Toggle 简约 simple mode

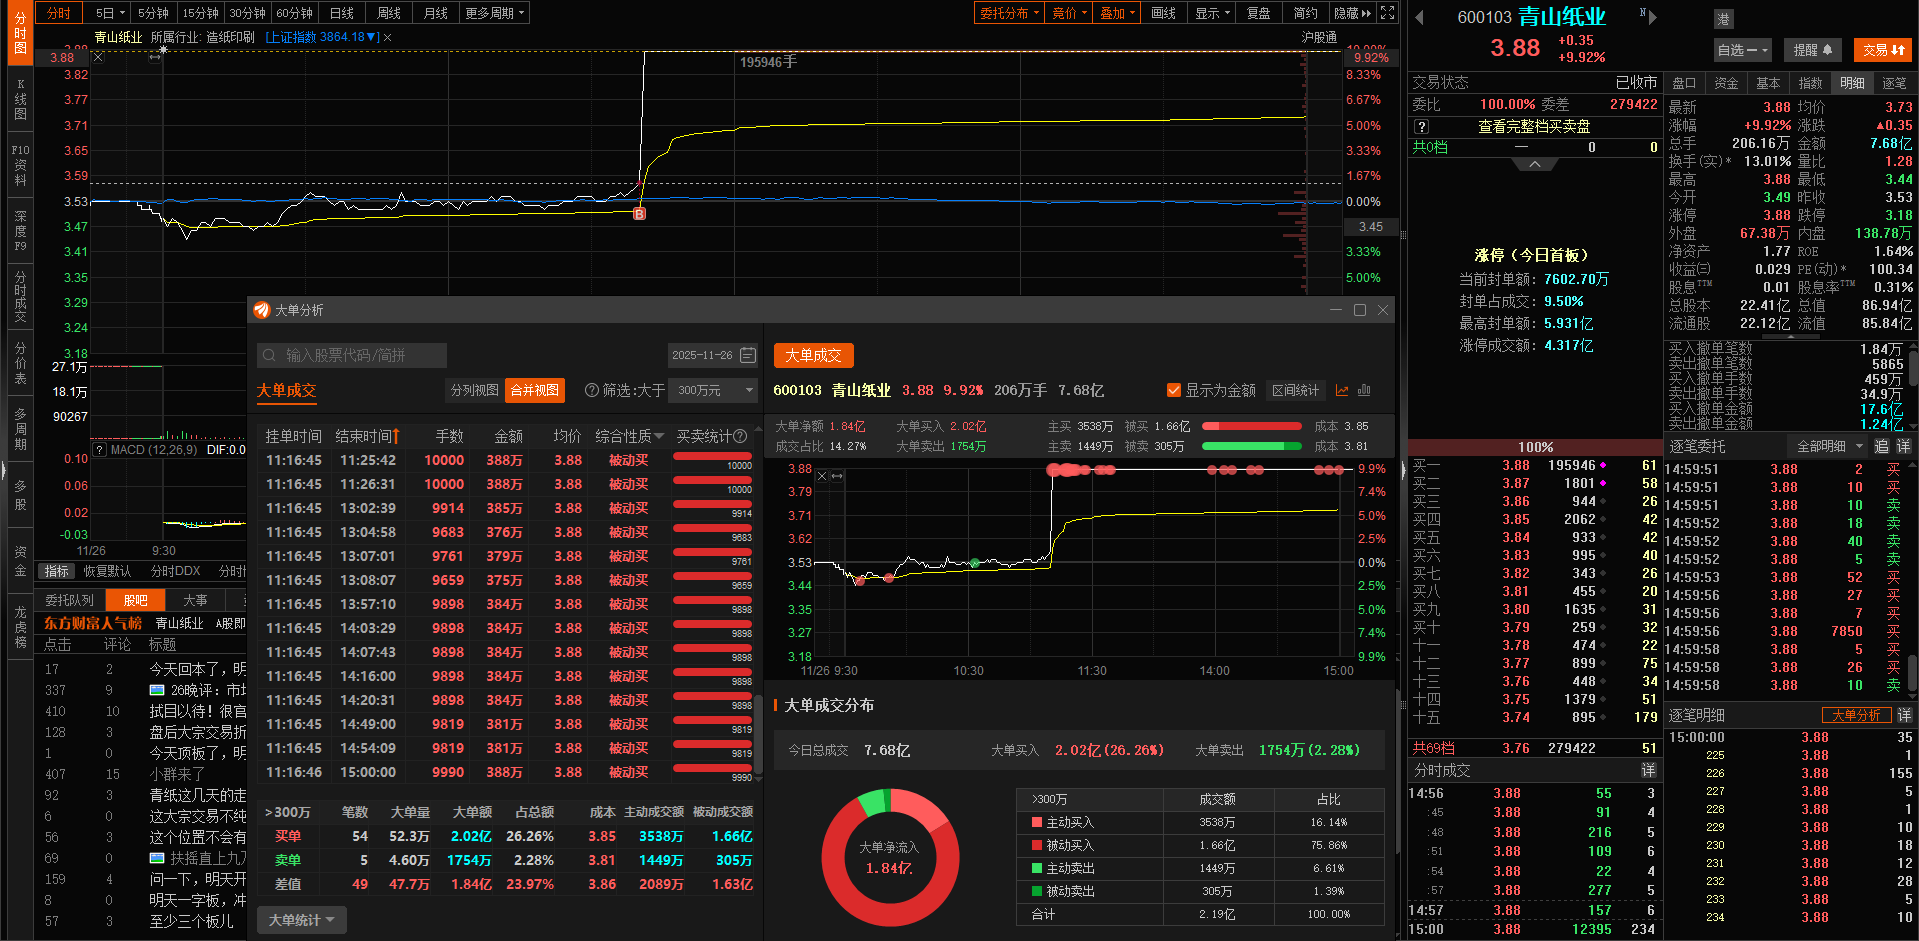(1305, 13)
